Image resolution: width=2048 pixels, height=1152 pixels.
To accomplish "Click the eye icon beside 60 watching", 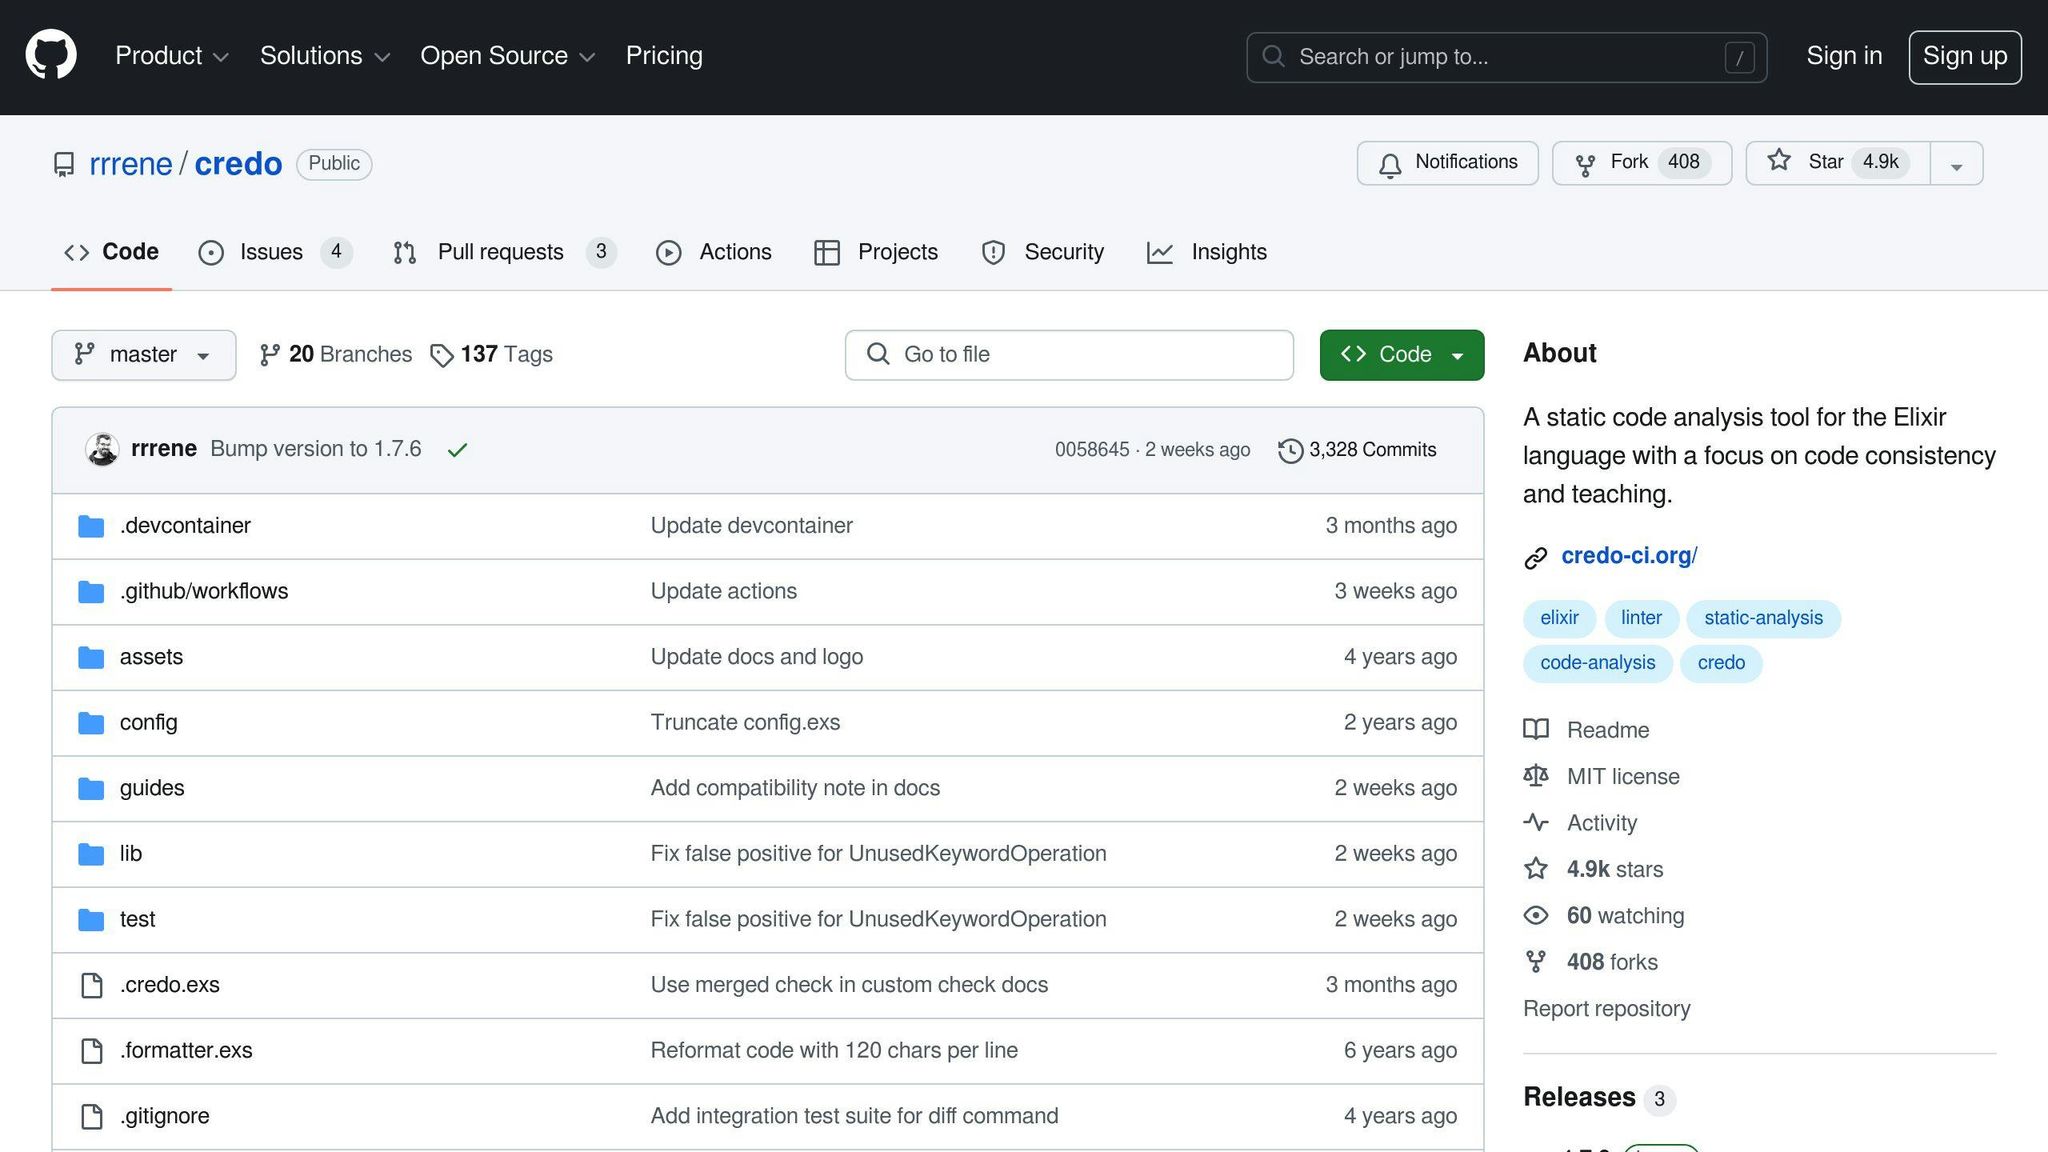I will click(x=1535, y=916).
